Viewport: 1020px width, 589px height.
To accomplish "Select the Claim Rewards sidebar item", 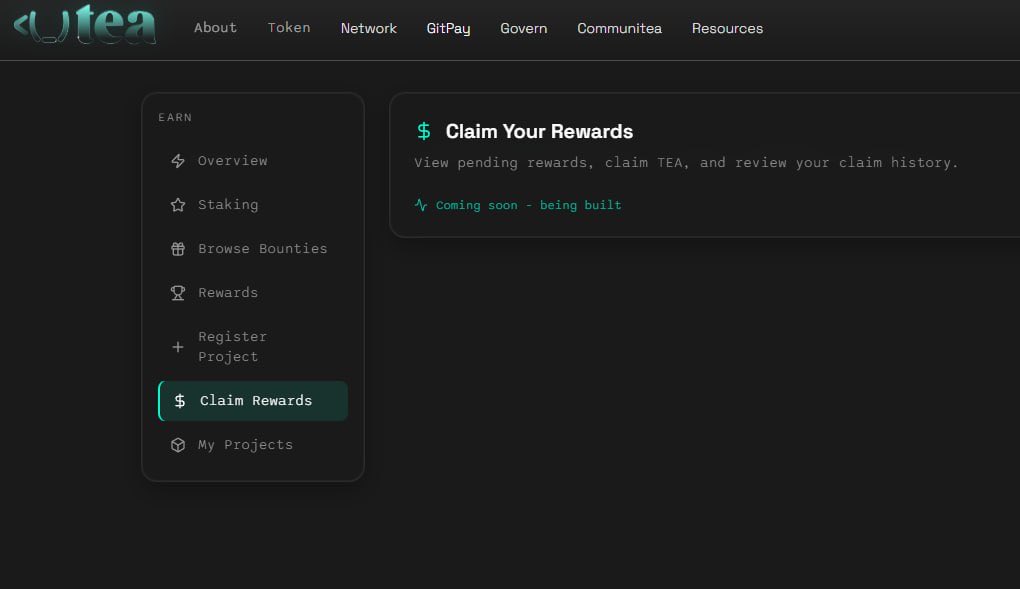I will click(x=253, y=401).
